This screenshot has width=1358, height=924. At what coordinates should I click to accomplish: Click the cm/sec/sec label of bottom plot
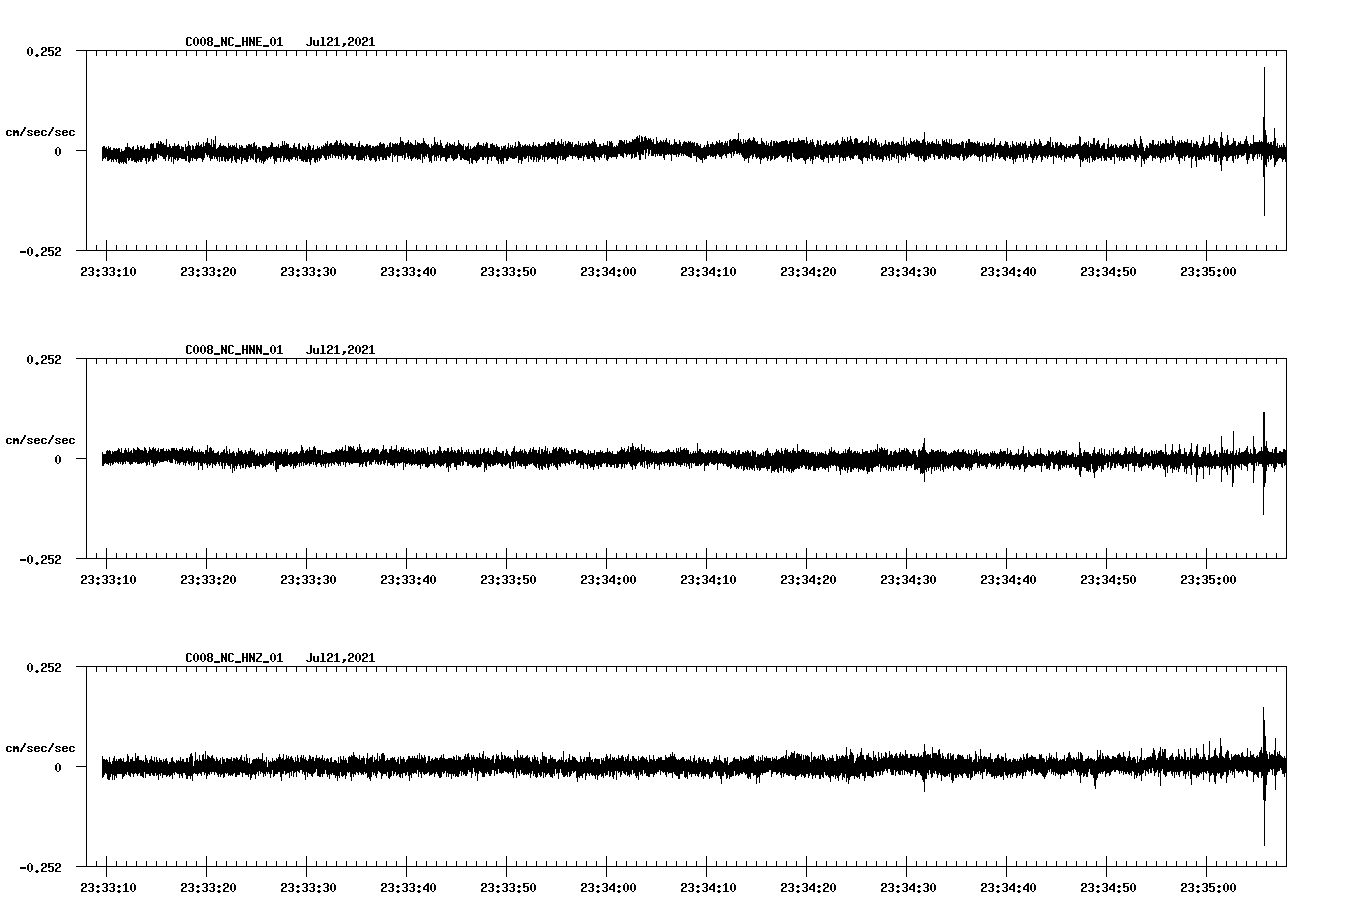click(x=41, y=747)
